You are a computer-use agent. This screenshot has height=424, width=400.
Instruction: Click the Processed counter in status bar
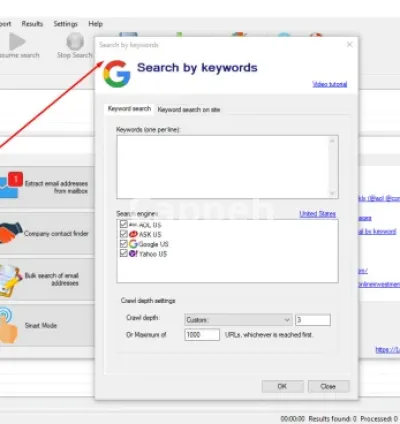[x=379, y=419]
